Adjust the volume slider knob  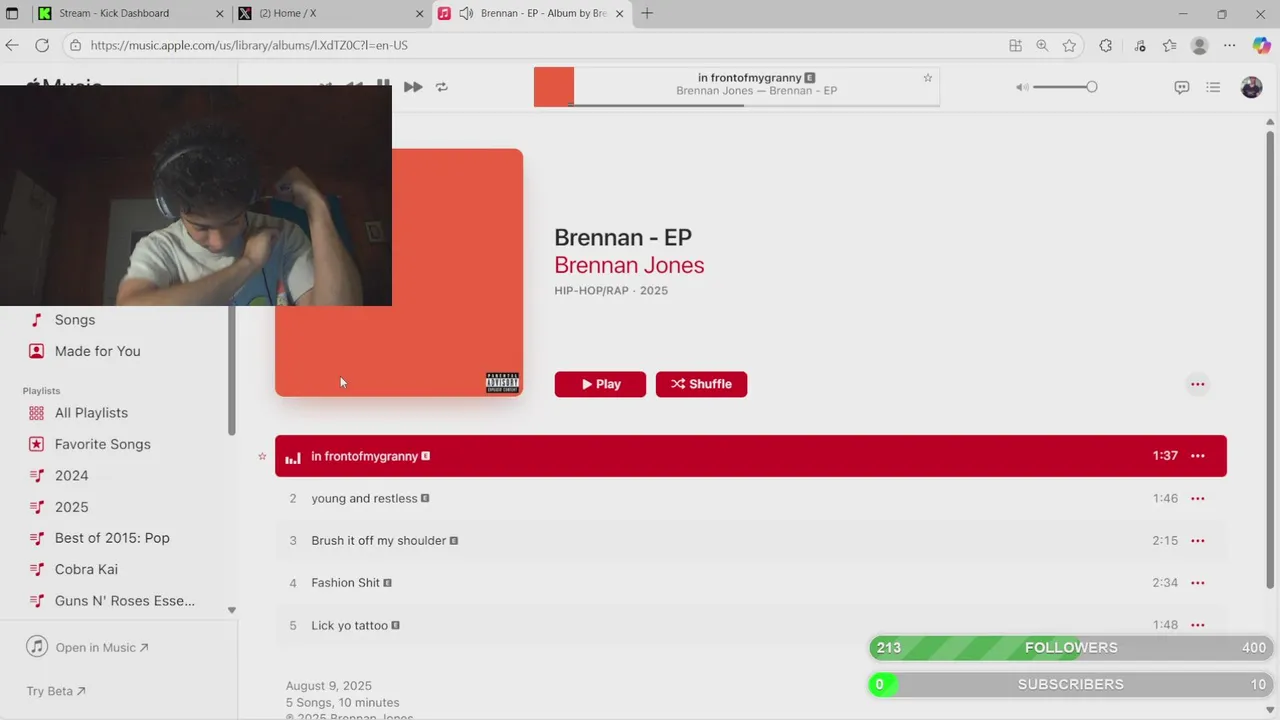point(1091,87)
